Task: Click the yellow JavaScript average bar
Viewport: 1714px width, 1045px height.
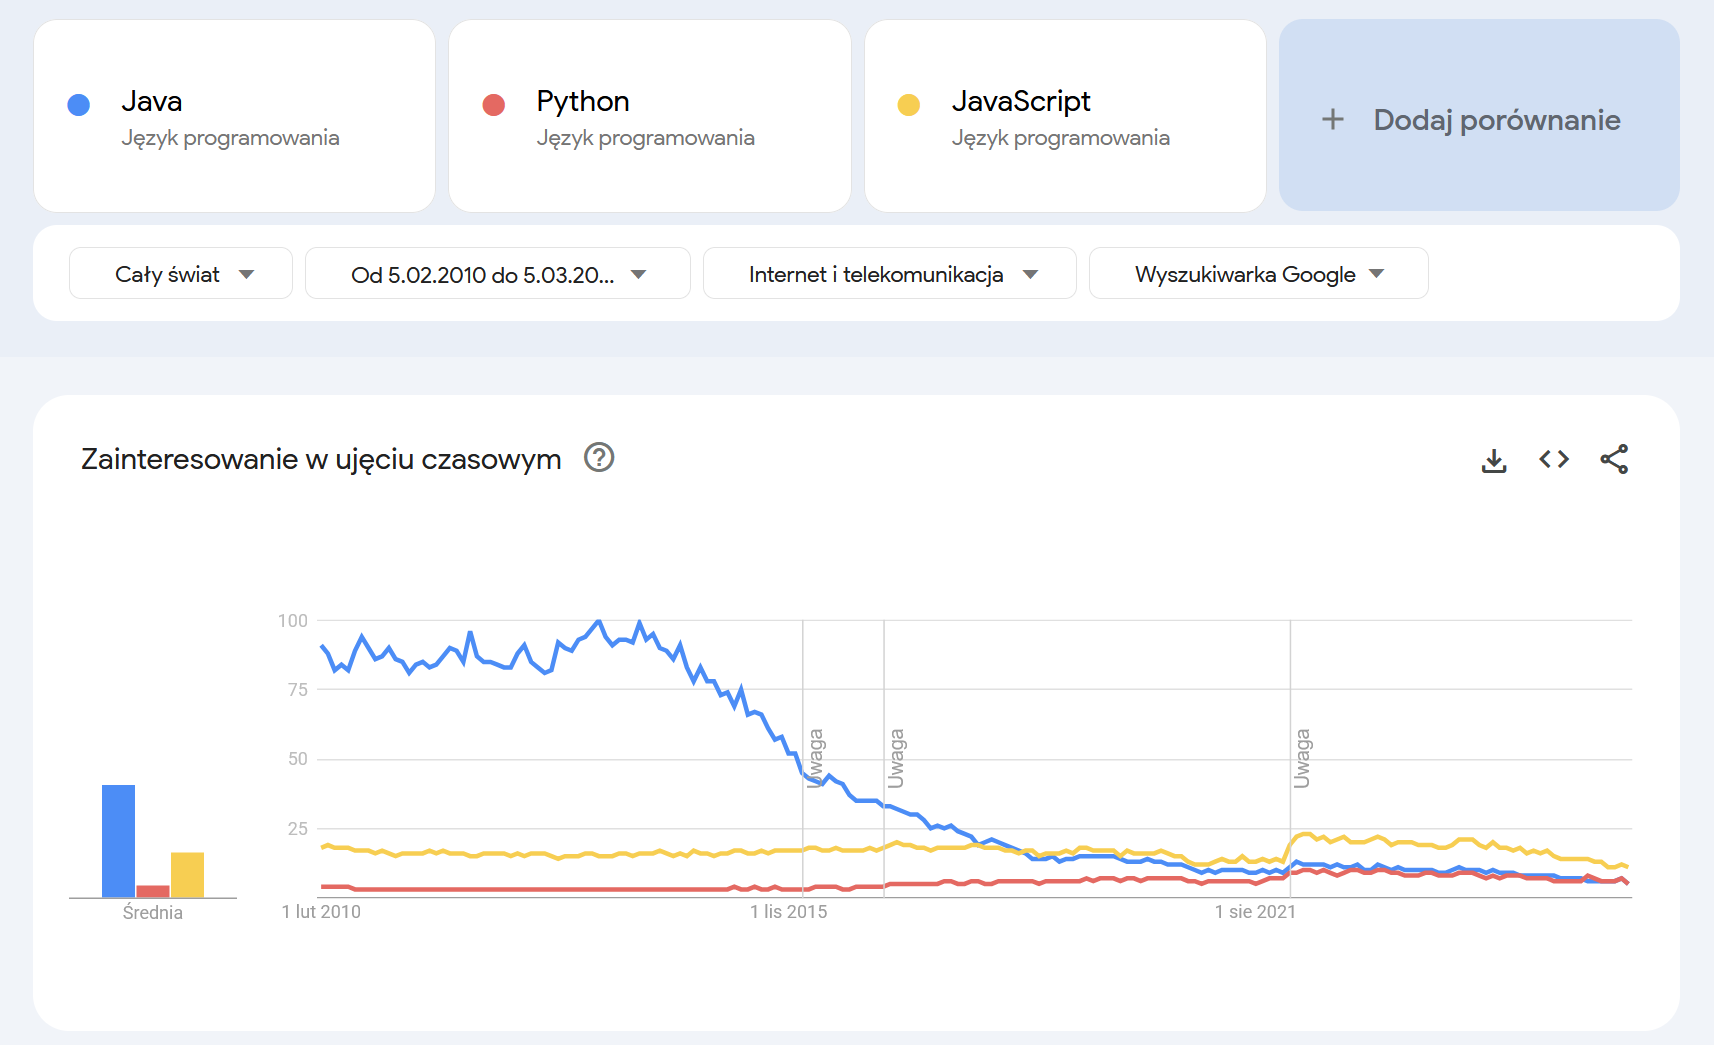Action: tap(187, 874)
